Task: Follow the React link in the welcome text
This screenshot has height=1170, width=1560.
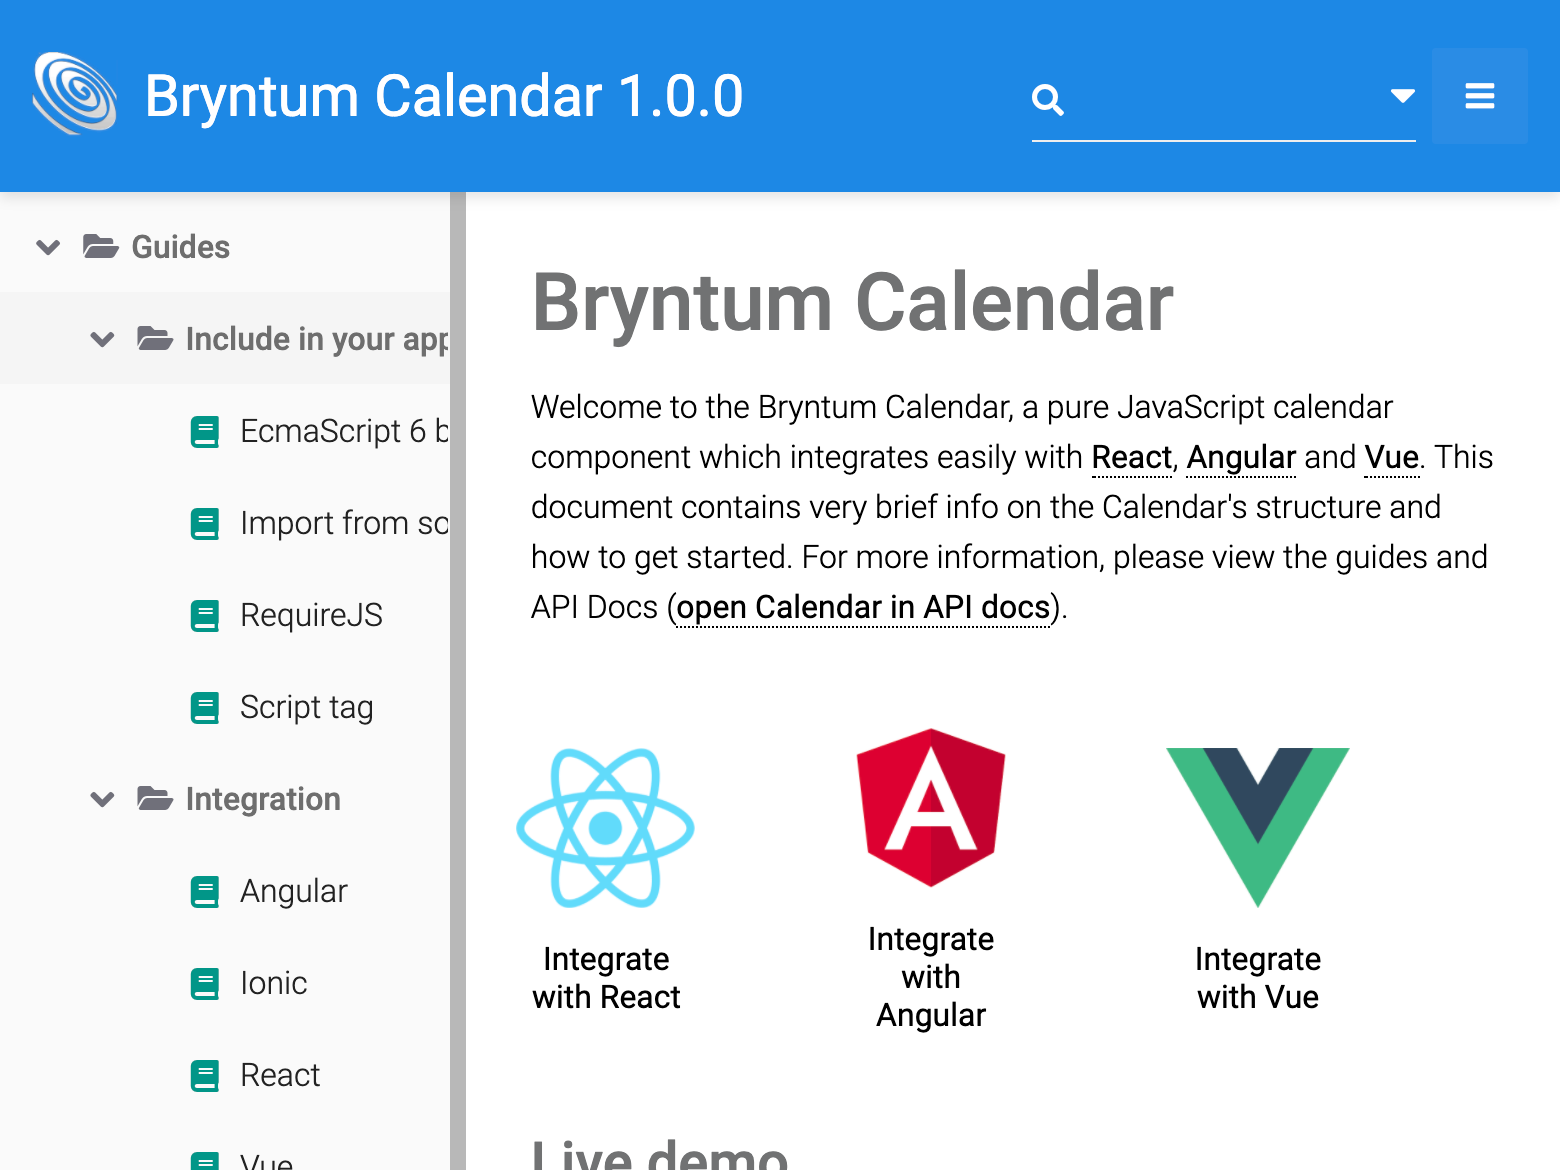Action: (x=1131, y=457)
